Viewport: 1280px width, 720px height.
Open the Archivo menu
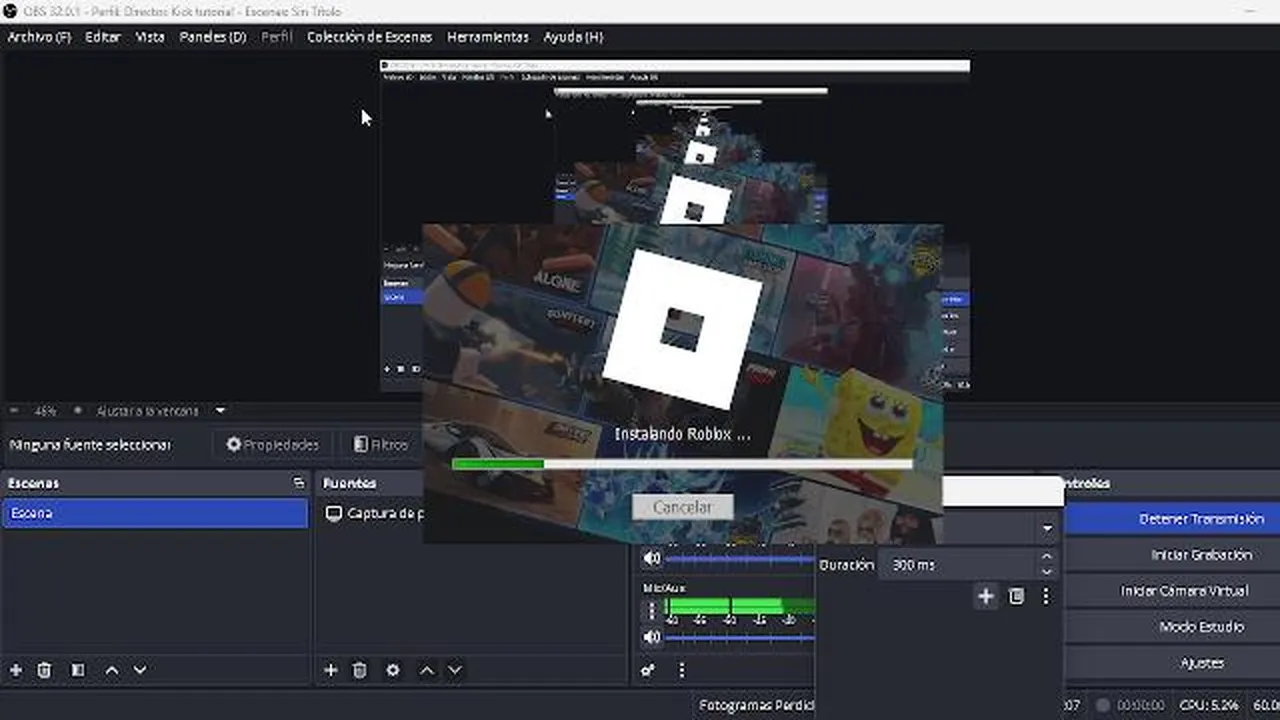(40, 37)
